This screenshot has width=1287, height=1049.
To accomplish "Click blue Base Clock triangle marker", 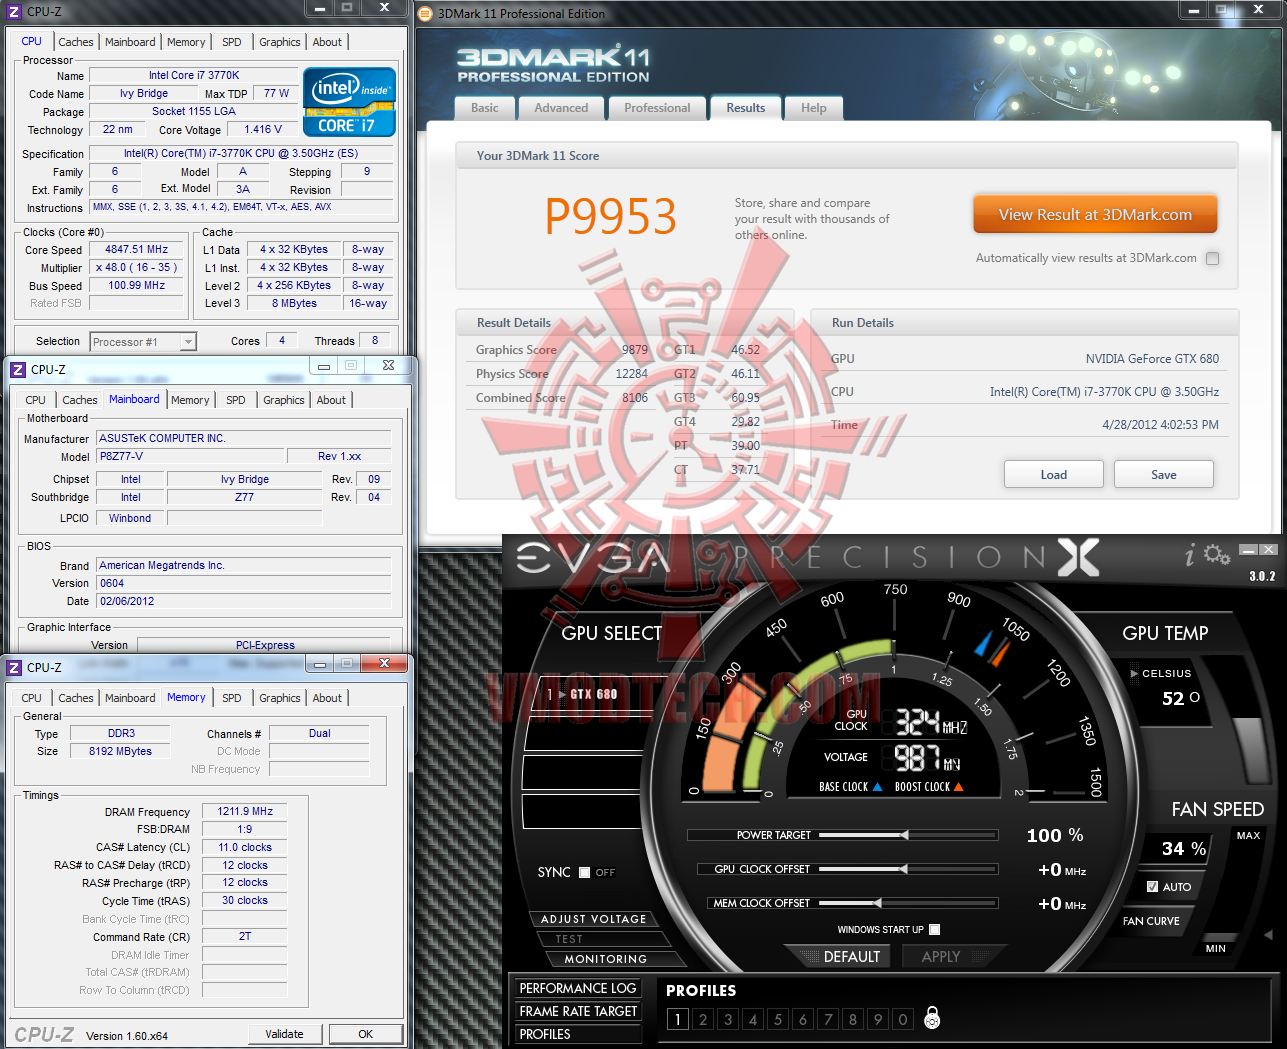I will pyautogui.click(x=877, y=787).
